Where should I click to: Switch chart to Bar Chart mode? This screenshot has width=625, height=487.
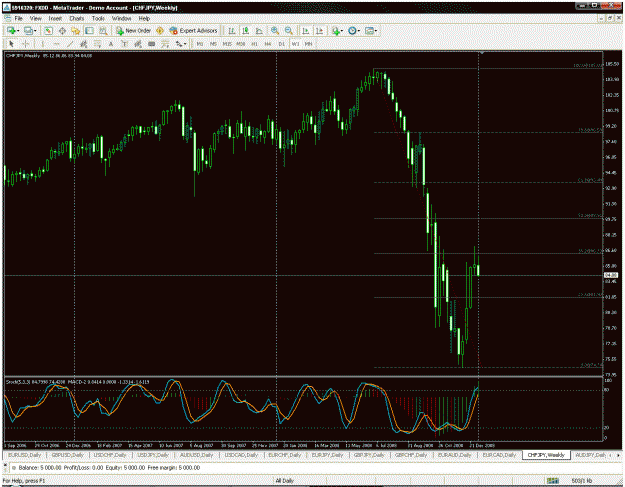click(x=232, y=31)
